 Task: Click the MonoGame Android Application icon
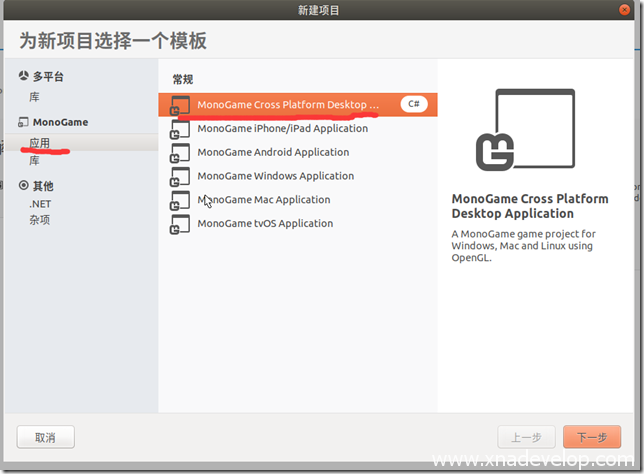(x=180, y=153)
